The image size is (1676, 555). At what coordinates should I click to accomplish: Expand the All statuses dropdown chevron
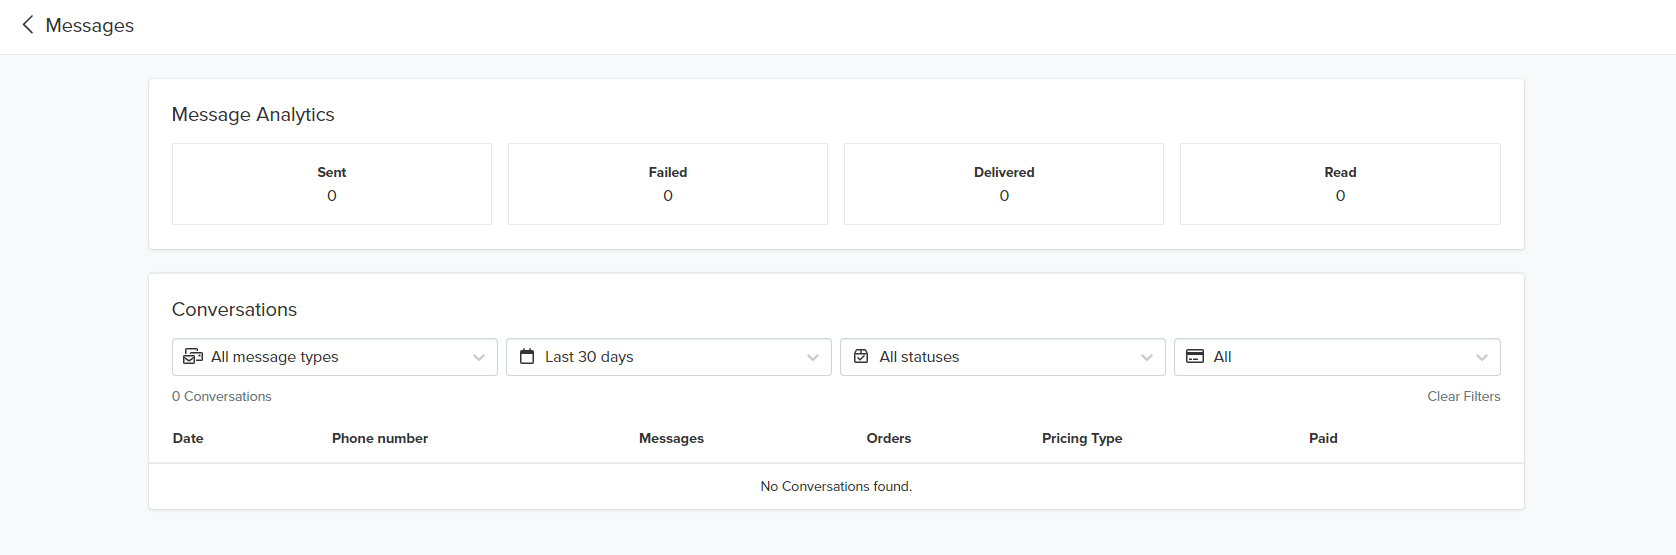1147,358
